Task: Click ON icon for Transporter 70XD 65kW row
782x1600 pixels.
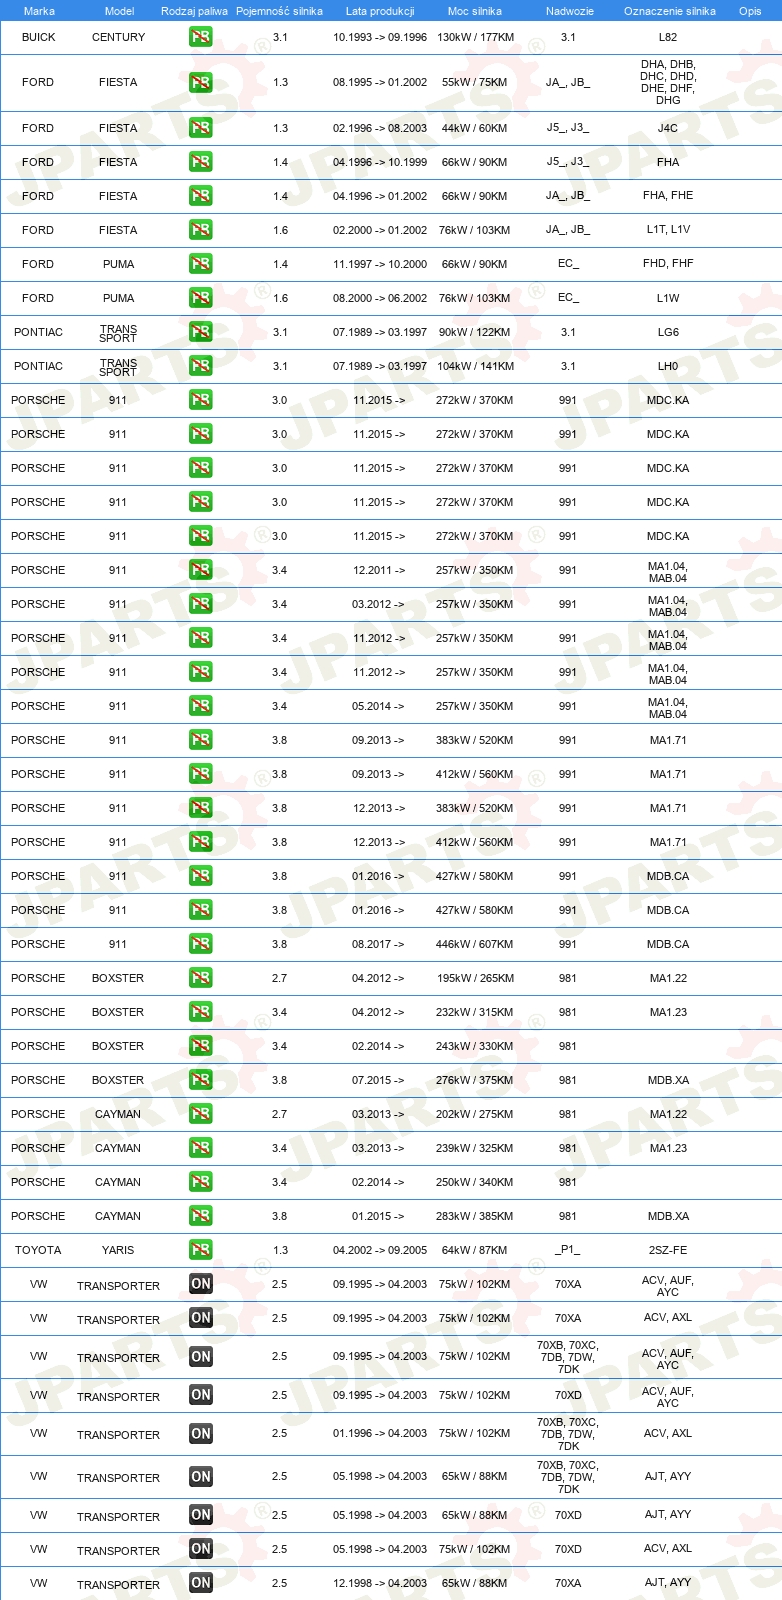Action: tap(200, 1514)
